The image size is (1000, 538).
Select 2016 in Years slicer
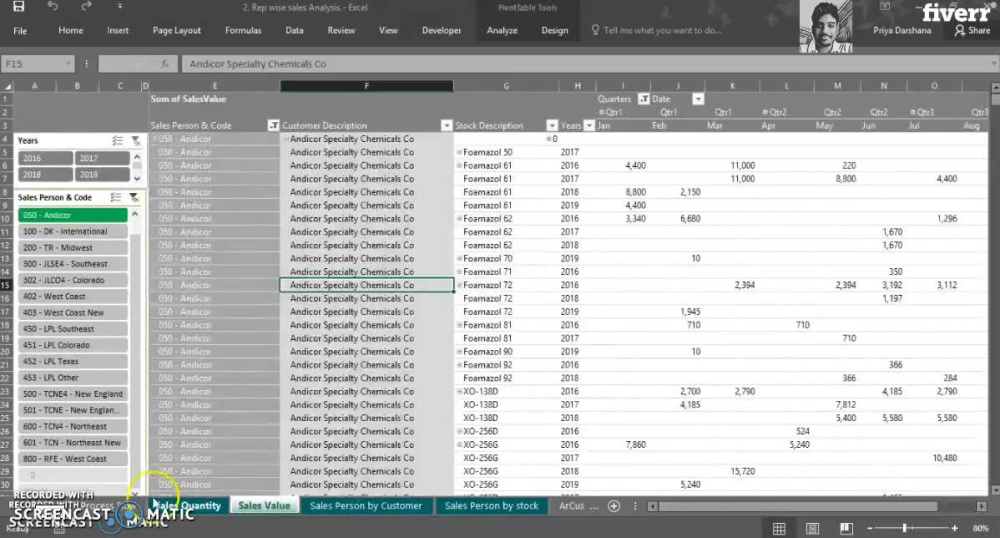click(45, 158)
